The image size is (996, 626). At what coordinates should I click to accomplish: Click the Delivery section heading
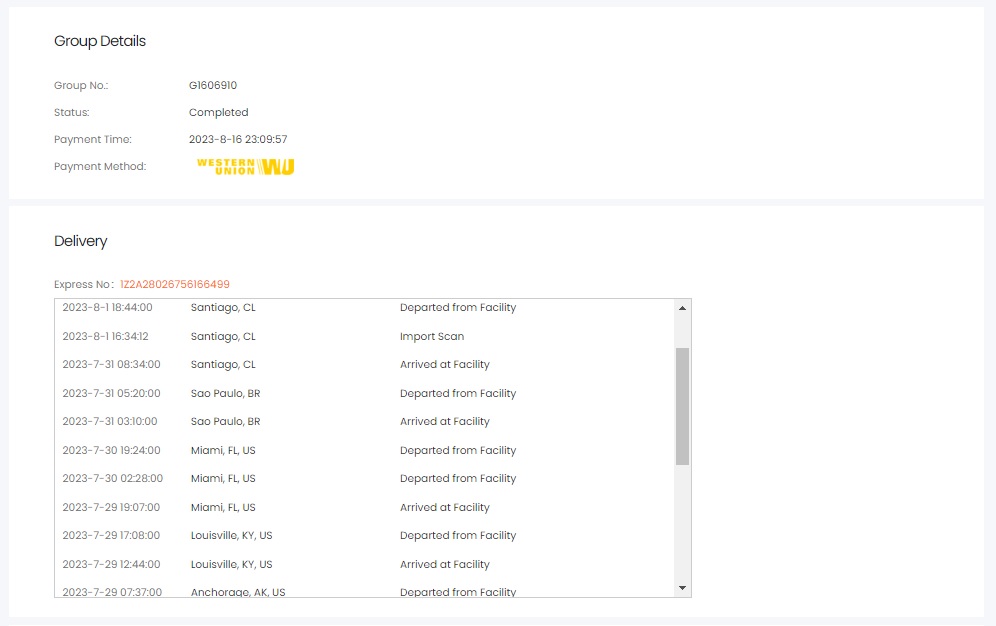(81, 241)
